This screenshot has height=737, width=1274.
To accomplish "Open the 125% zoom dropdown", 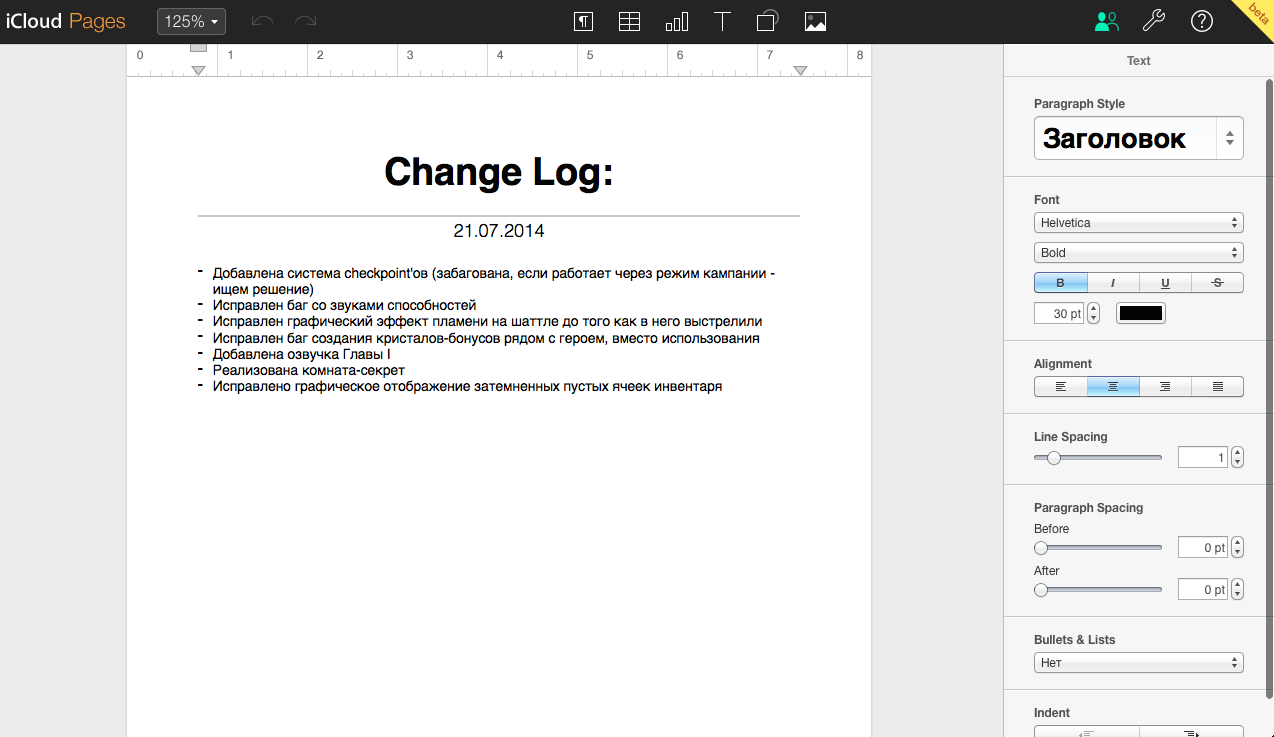I will 191,21.
